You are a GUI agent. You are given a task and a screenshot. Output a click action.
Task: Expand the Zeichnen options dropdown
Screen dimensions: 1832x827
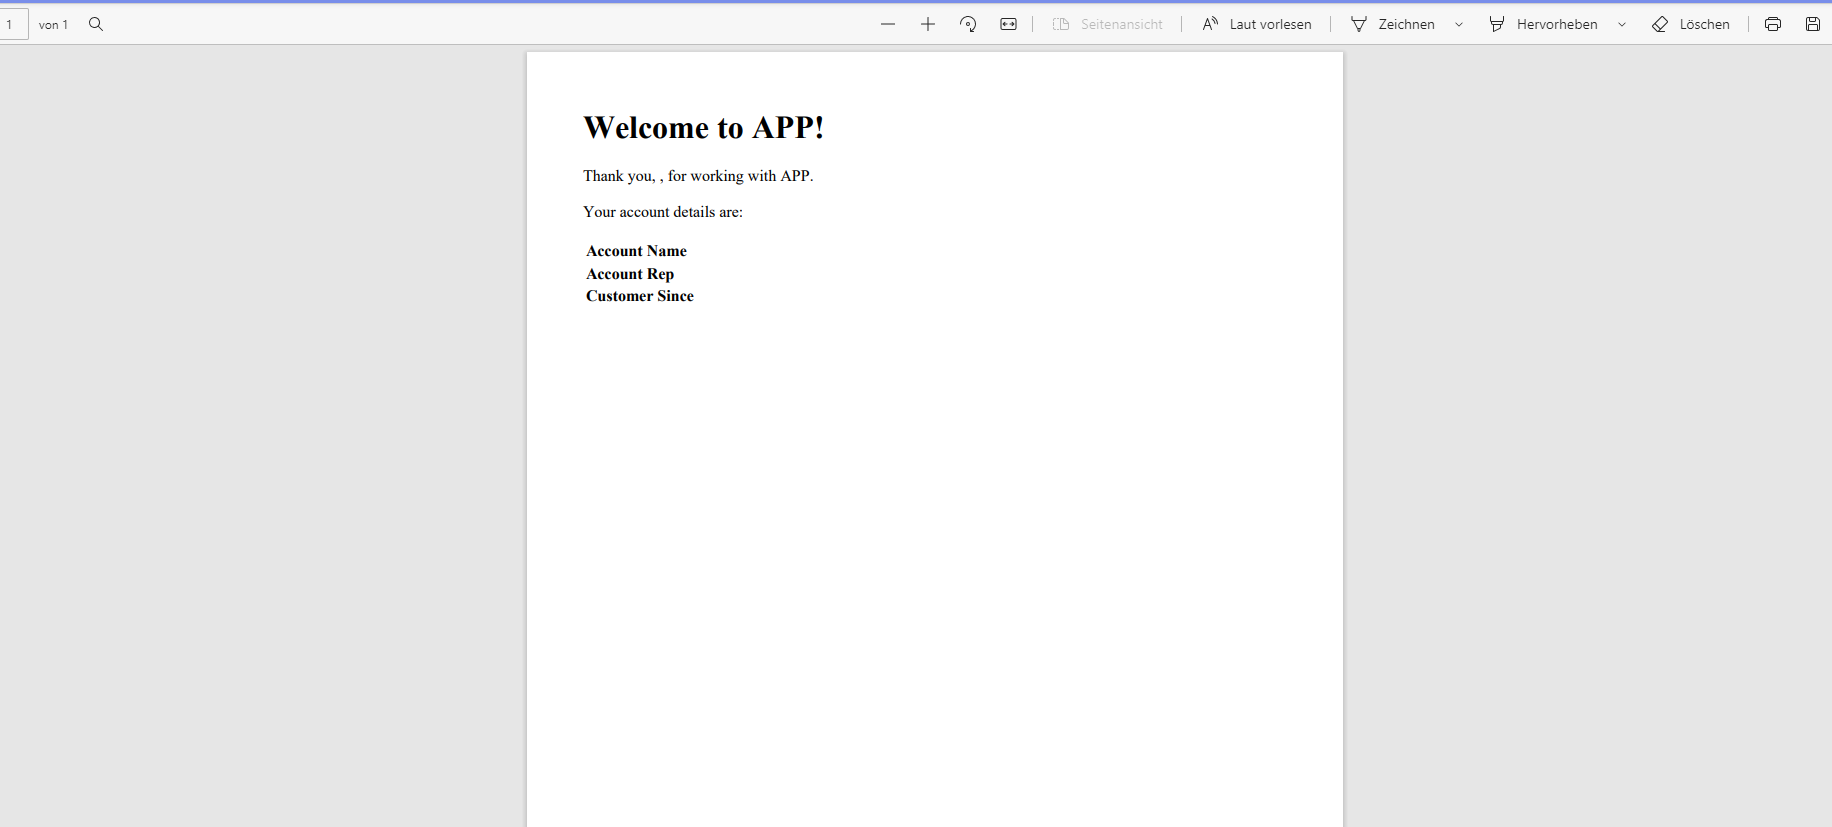(1459, 24)
